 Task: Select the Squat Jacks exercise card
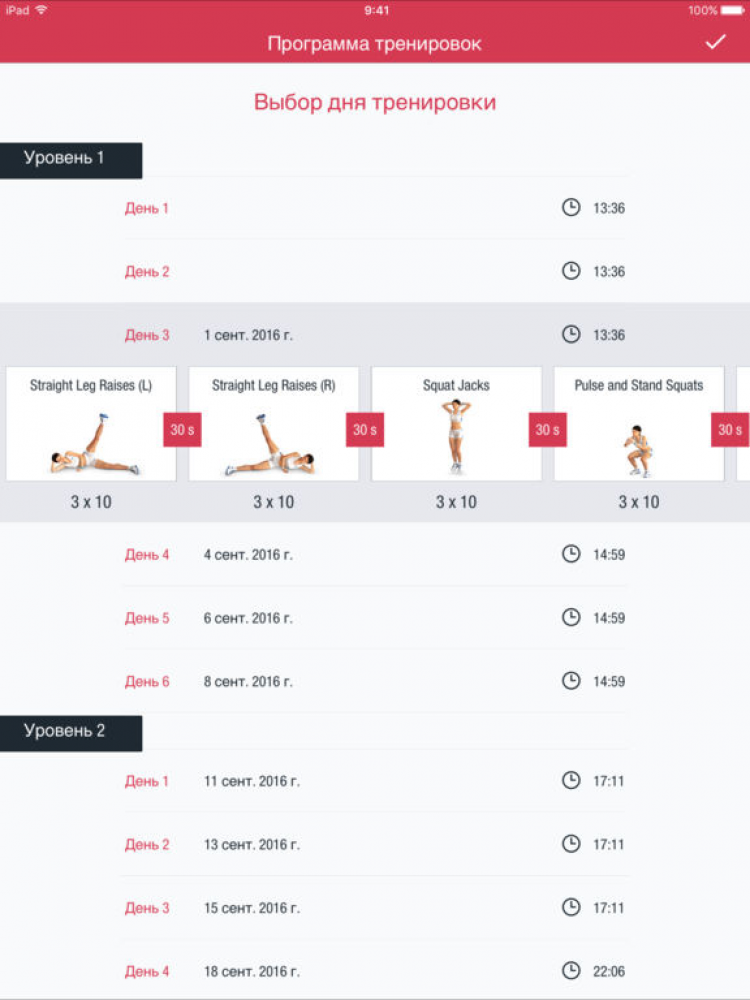456,424
